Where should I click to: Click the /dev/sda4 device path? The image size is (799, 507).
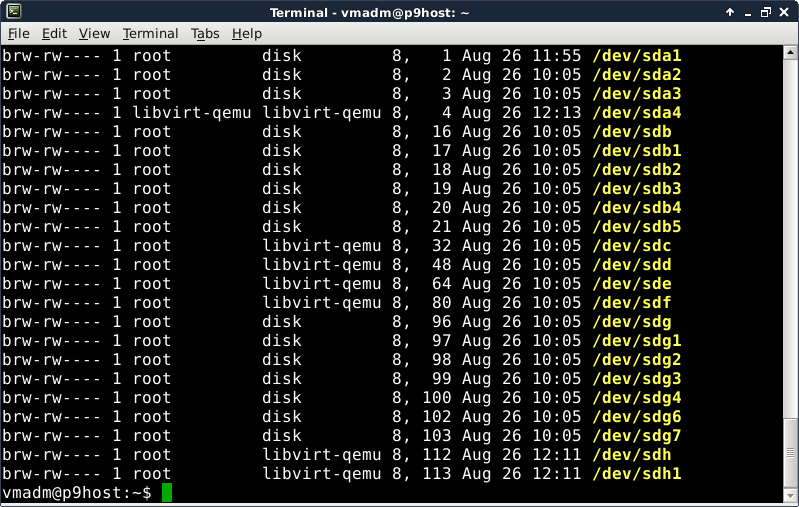pos(637,113)
